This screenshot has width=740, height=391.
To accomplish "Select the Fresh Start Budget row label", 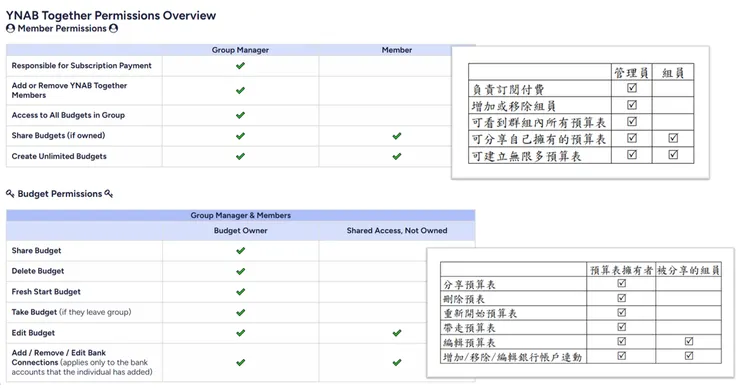I will pos(46,292).
